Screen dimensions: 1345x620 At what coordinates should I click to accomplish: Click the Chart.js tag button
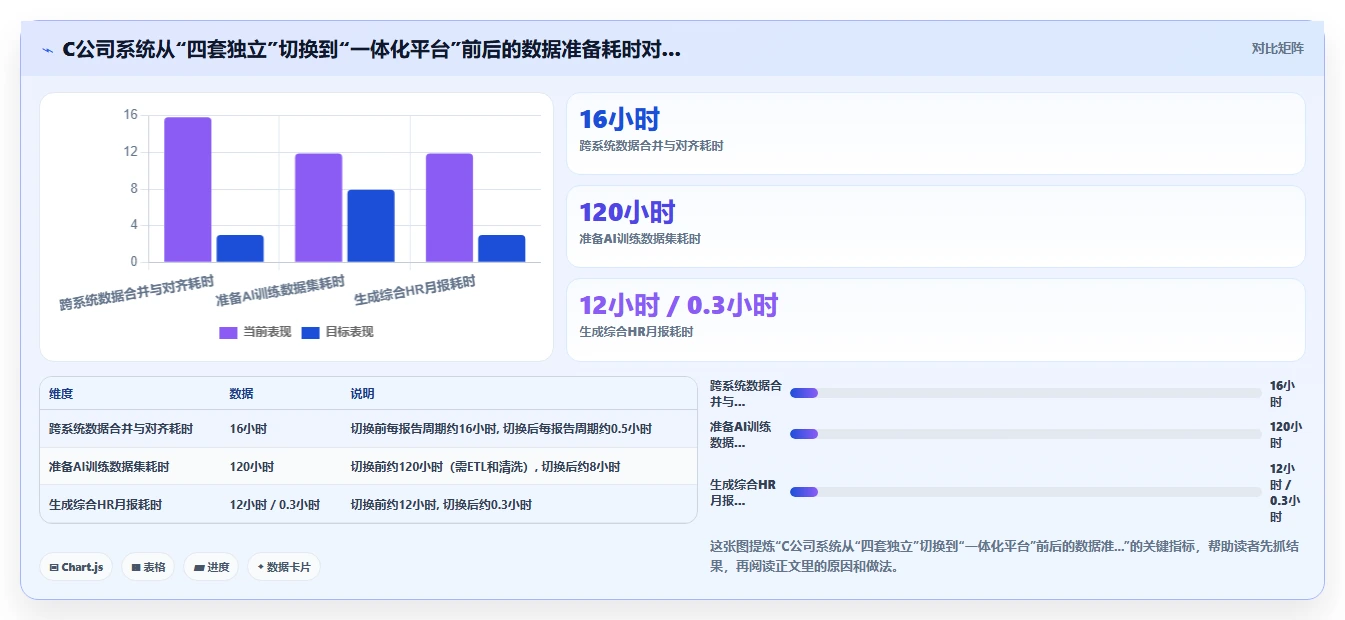77,567
